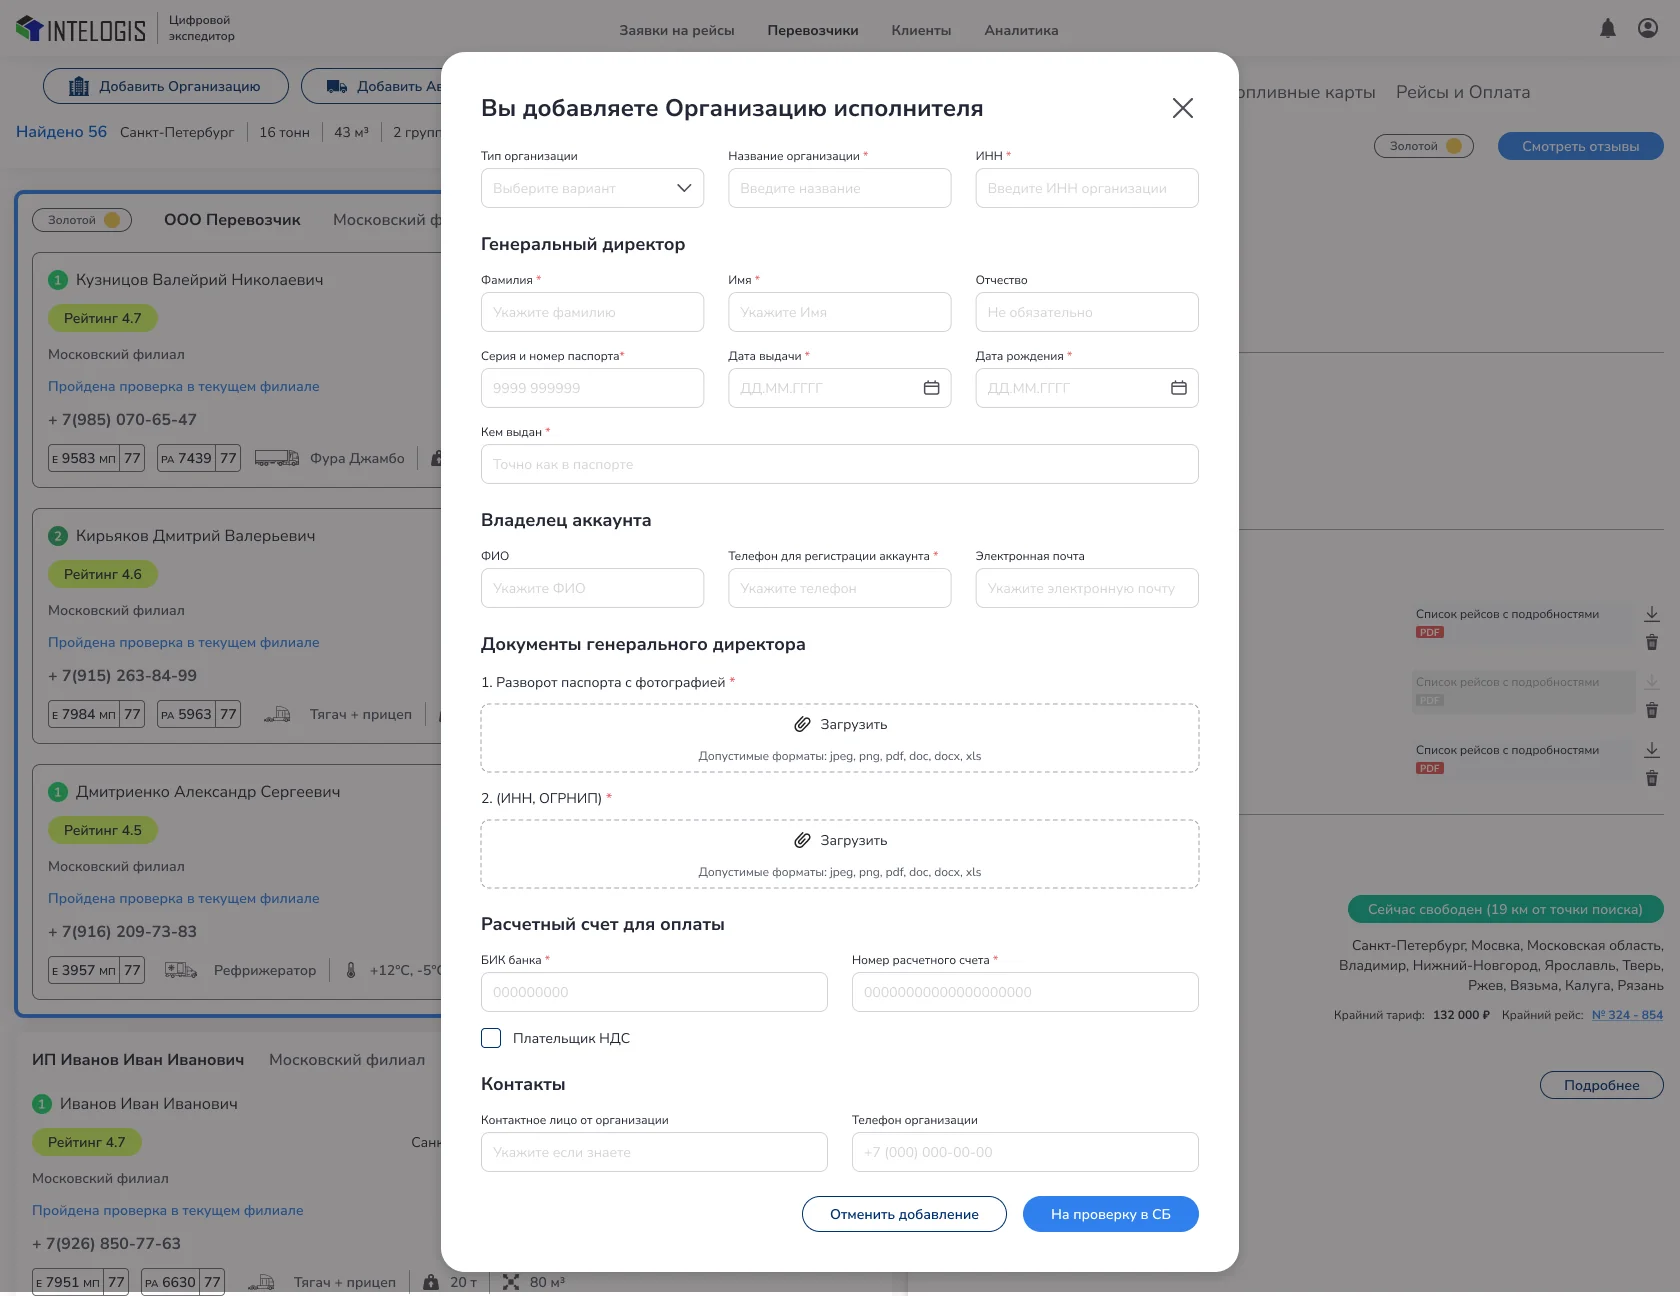Delete third 'Список рейсов' PDF
This screenshot has height=1296, width=1680.
[x=1652, y=778]
